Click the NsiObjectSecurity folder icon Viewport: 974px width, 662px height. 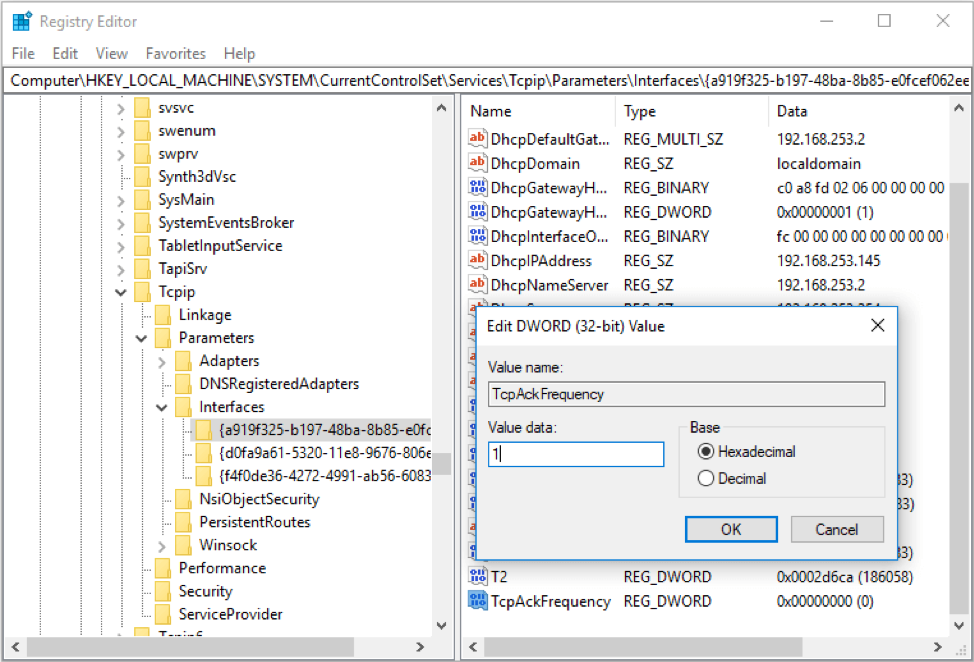[183, 499]
